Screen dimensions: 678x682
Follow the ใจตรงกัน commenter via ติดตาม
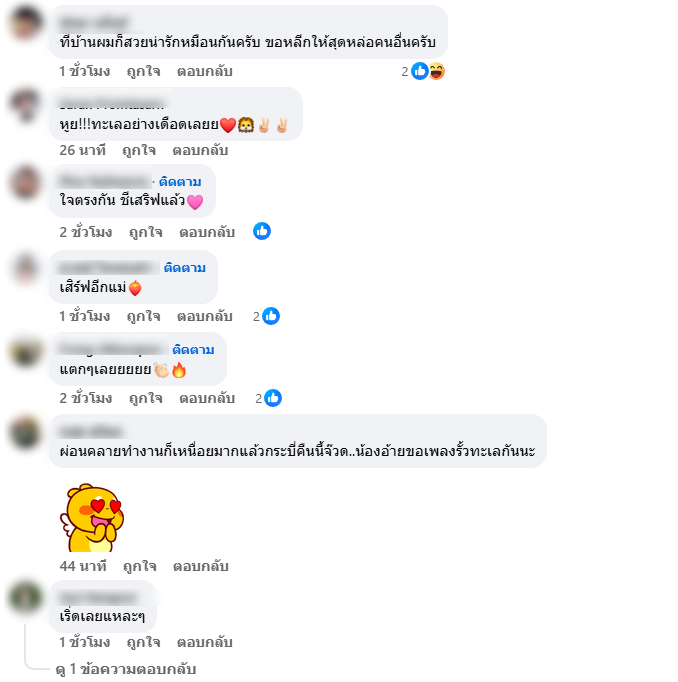180,182
